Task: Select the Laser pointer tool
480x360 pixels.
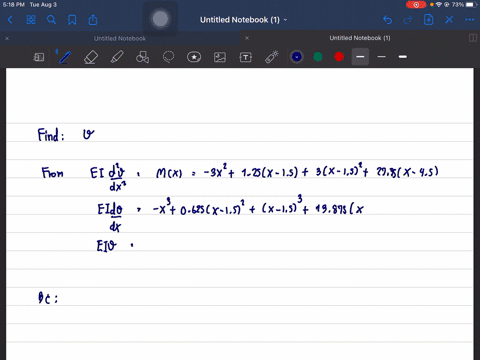Action: (x=272, y=57)
